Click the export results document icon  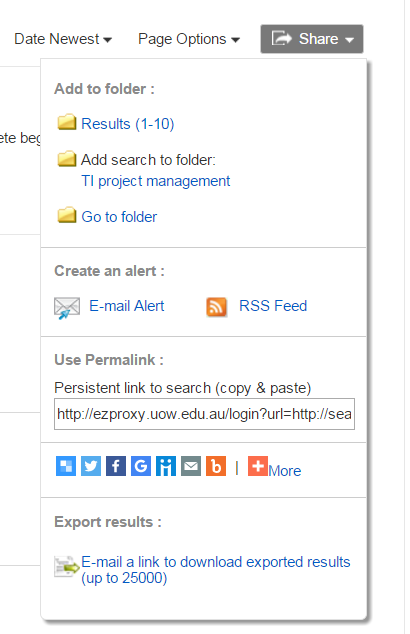point(67,566)
